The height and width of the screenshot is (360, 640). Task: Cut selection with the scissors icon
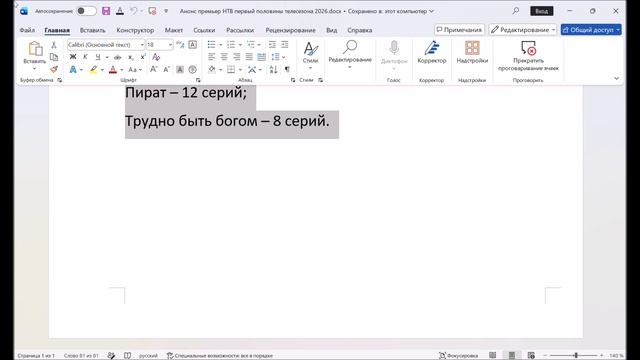coord(53,45)
